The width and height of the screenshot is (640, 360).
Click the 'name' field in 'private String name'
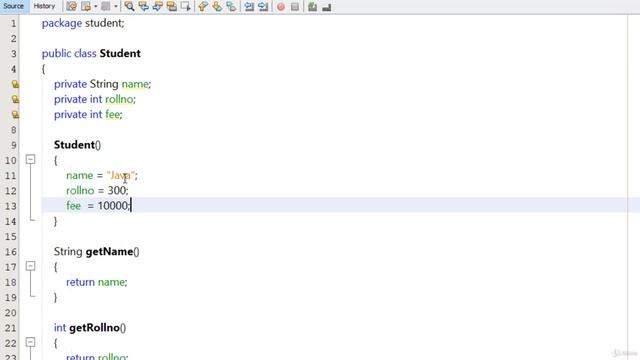tap(135, 84)
